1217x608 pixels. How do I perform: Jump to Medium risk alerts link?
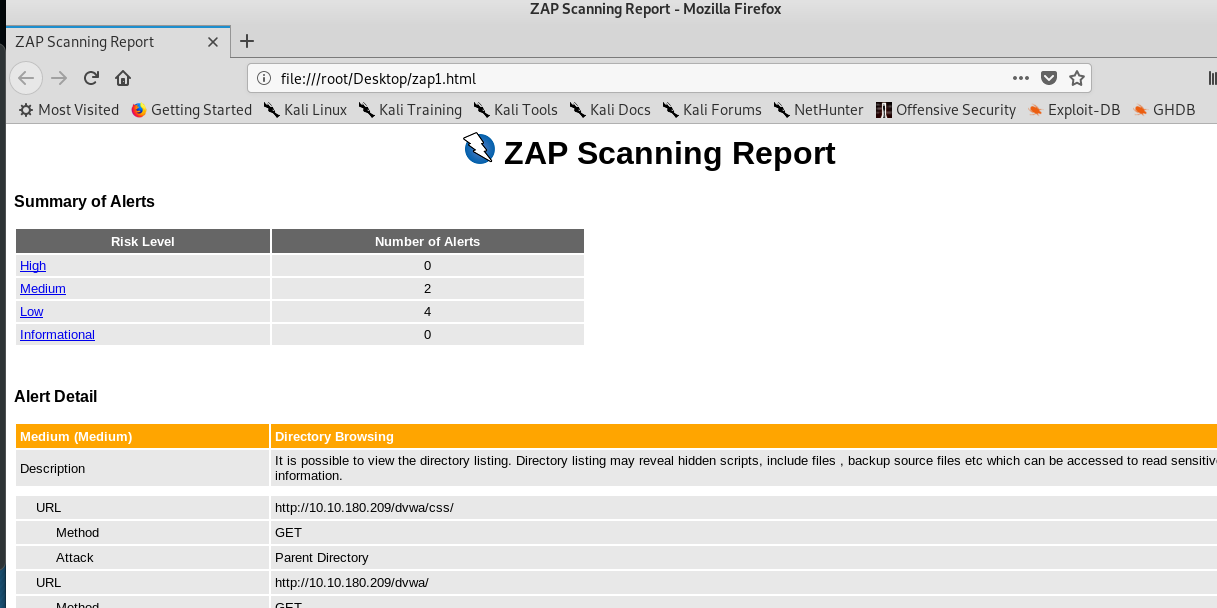[x=43, y=289]
